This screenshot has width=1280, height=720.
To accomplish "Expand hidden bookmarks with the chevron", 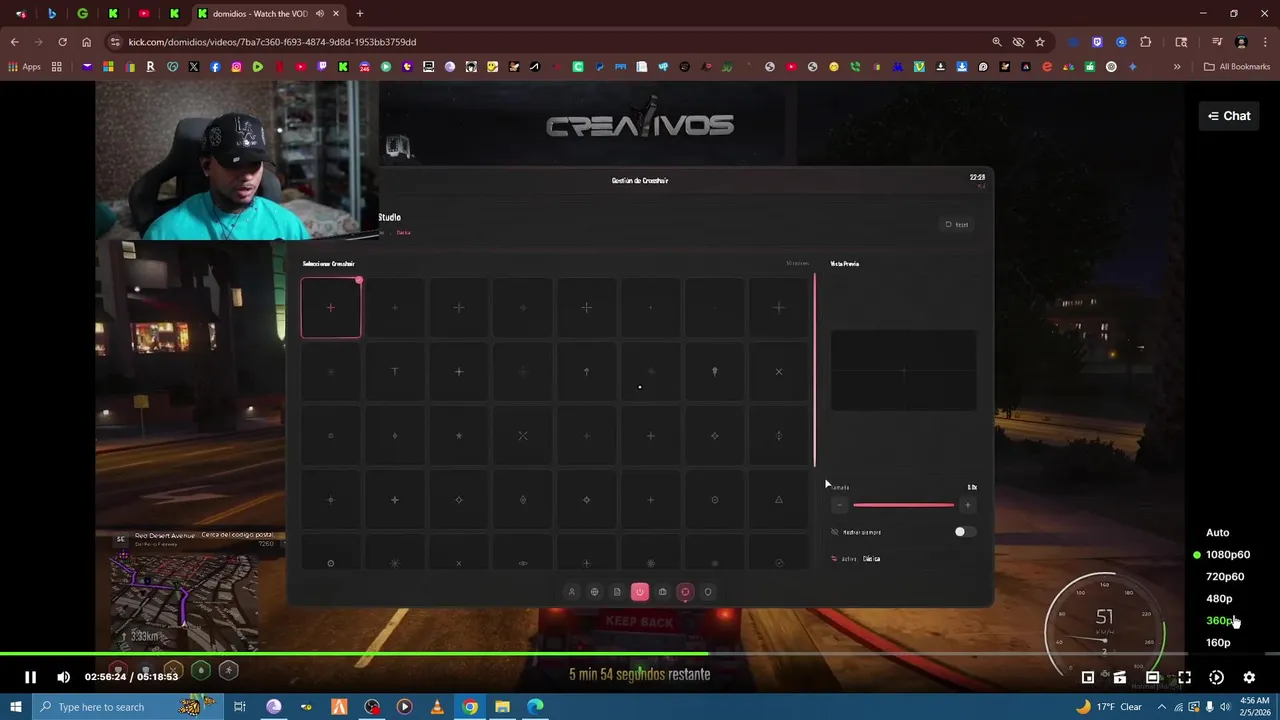I will tap(1177, 67).
